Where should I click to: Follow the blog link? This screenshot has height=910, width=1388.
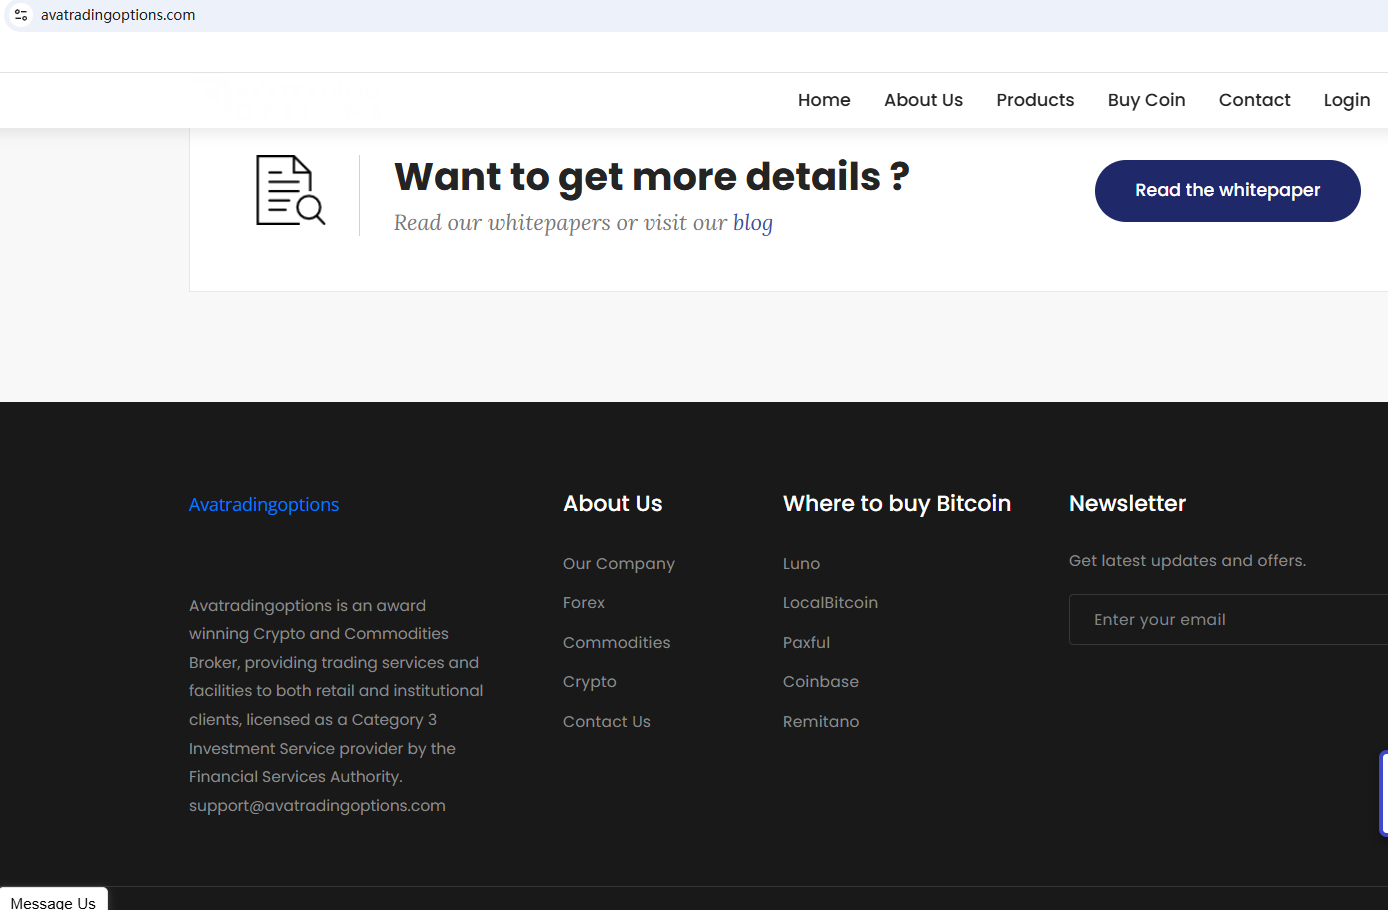[752, 223]
